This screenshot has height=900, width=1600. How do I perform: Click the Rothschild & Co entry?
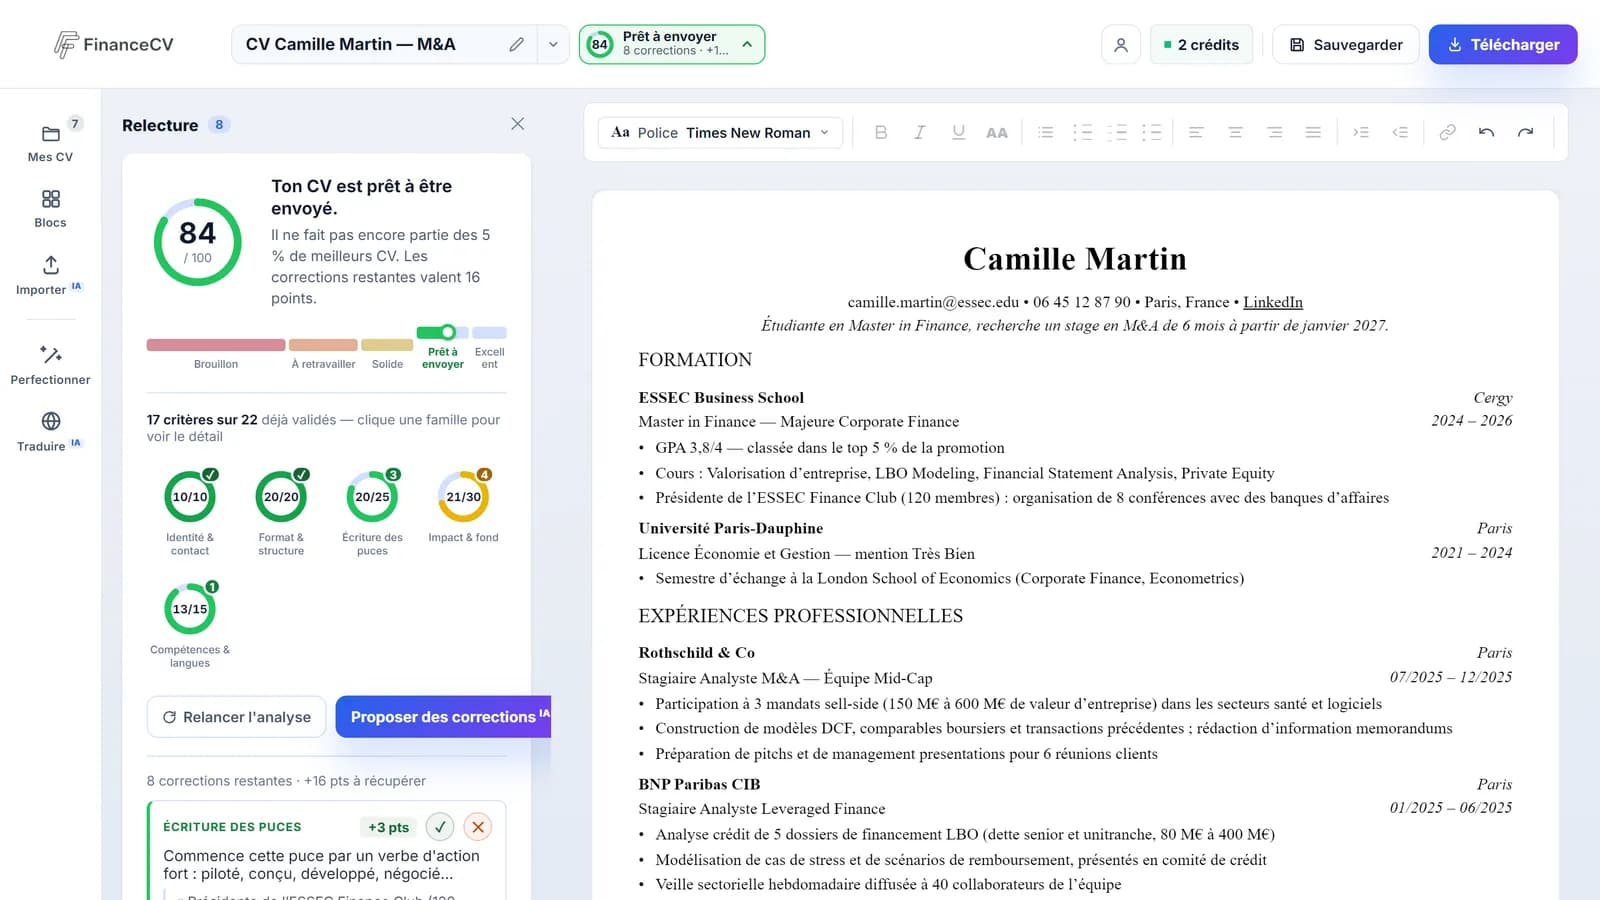[697, 653]
